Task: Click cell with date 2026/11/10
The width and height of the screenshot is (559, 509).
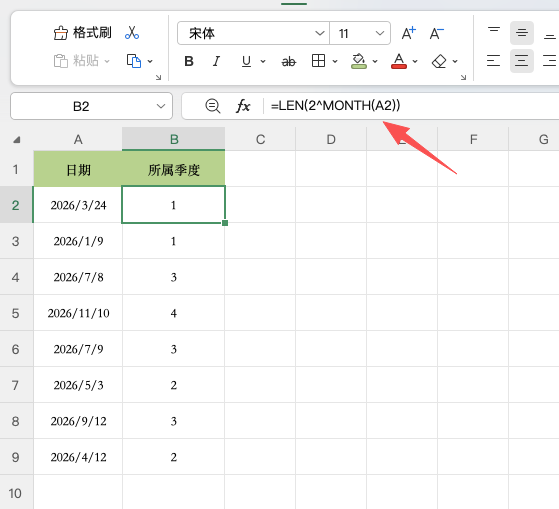Action: [78, 313]
